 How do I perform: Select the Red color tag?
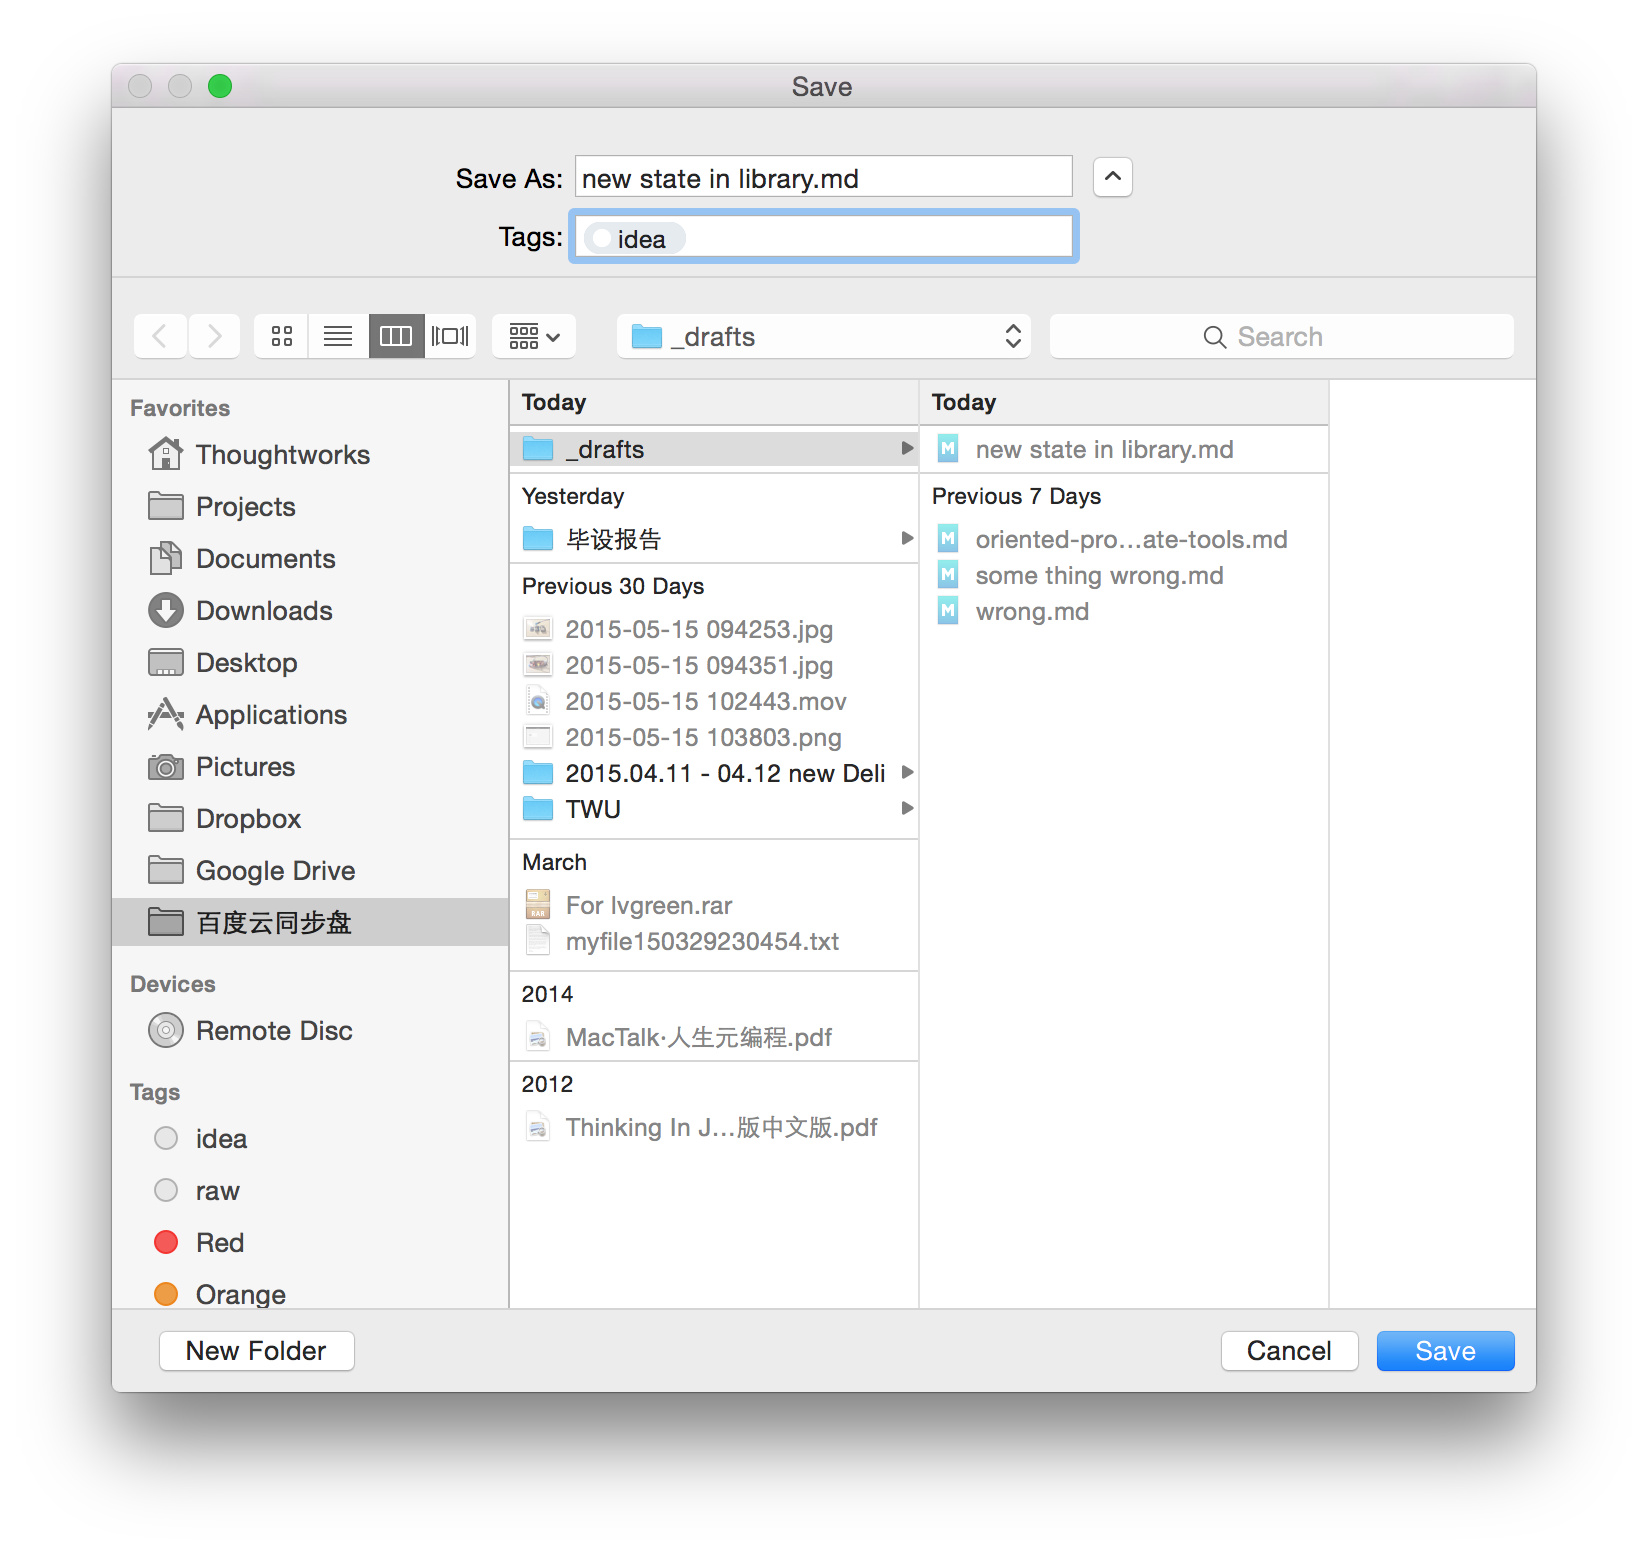click(x=220, y=1242)
